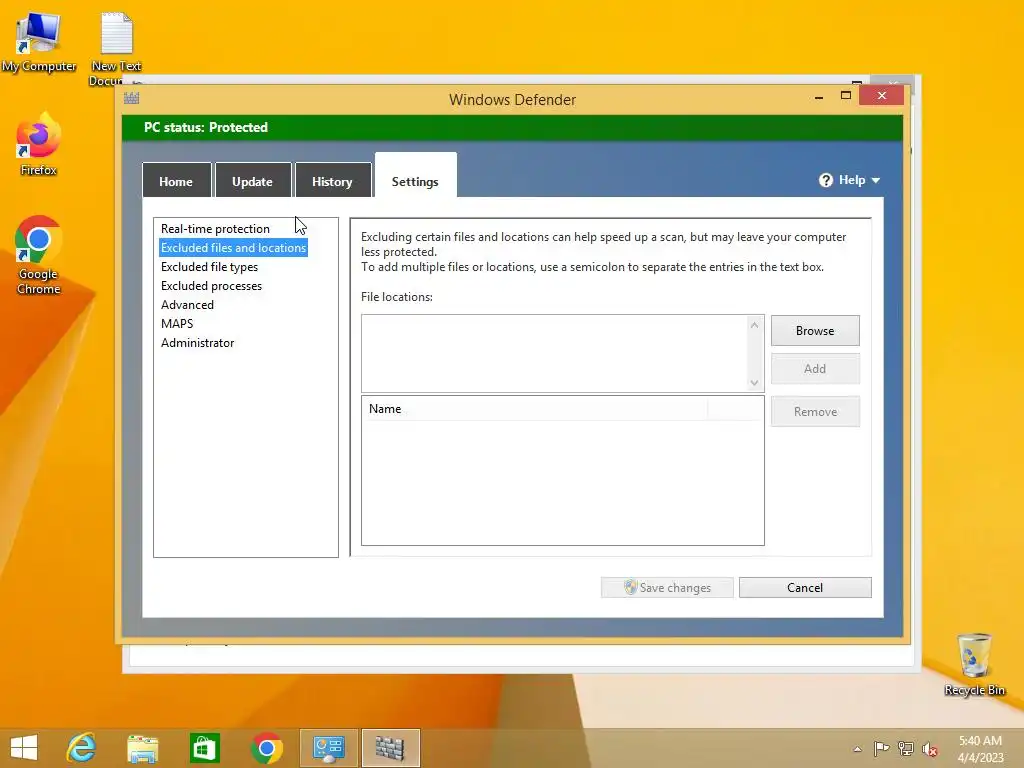Click the Help question mark icon
Viewport: 1024px width, 768px height.
click(x=826, y=180)
